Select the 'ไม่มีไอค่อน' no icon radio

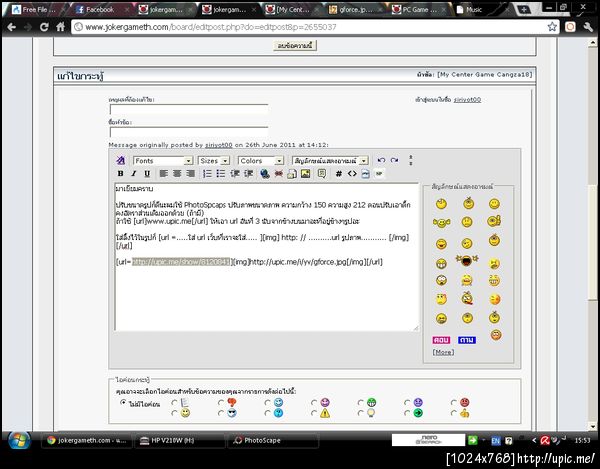coord(123,402)
